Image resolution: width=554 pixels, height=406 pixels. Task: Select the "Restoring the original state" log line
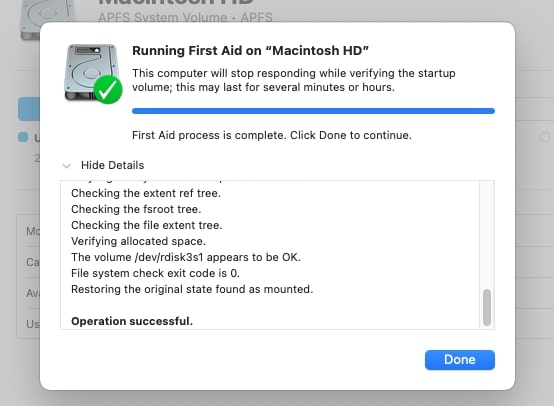(x=192, y=289)
